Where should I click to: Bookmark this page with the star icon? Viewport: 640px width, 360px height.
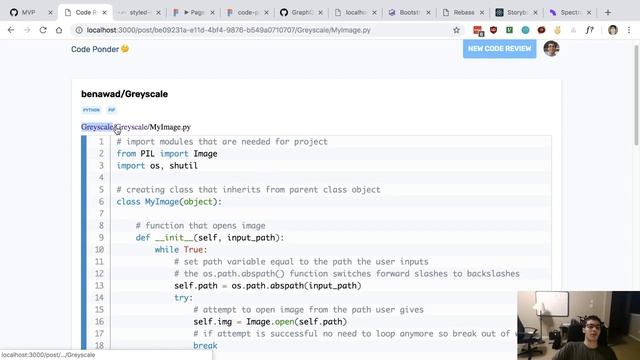pos(456,30)
